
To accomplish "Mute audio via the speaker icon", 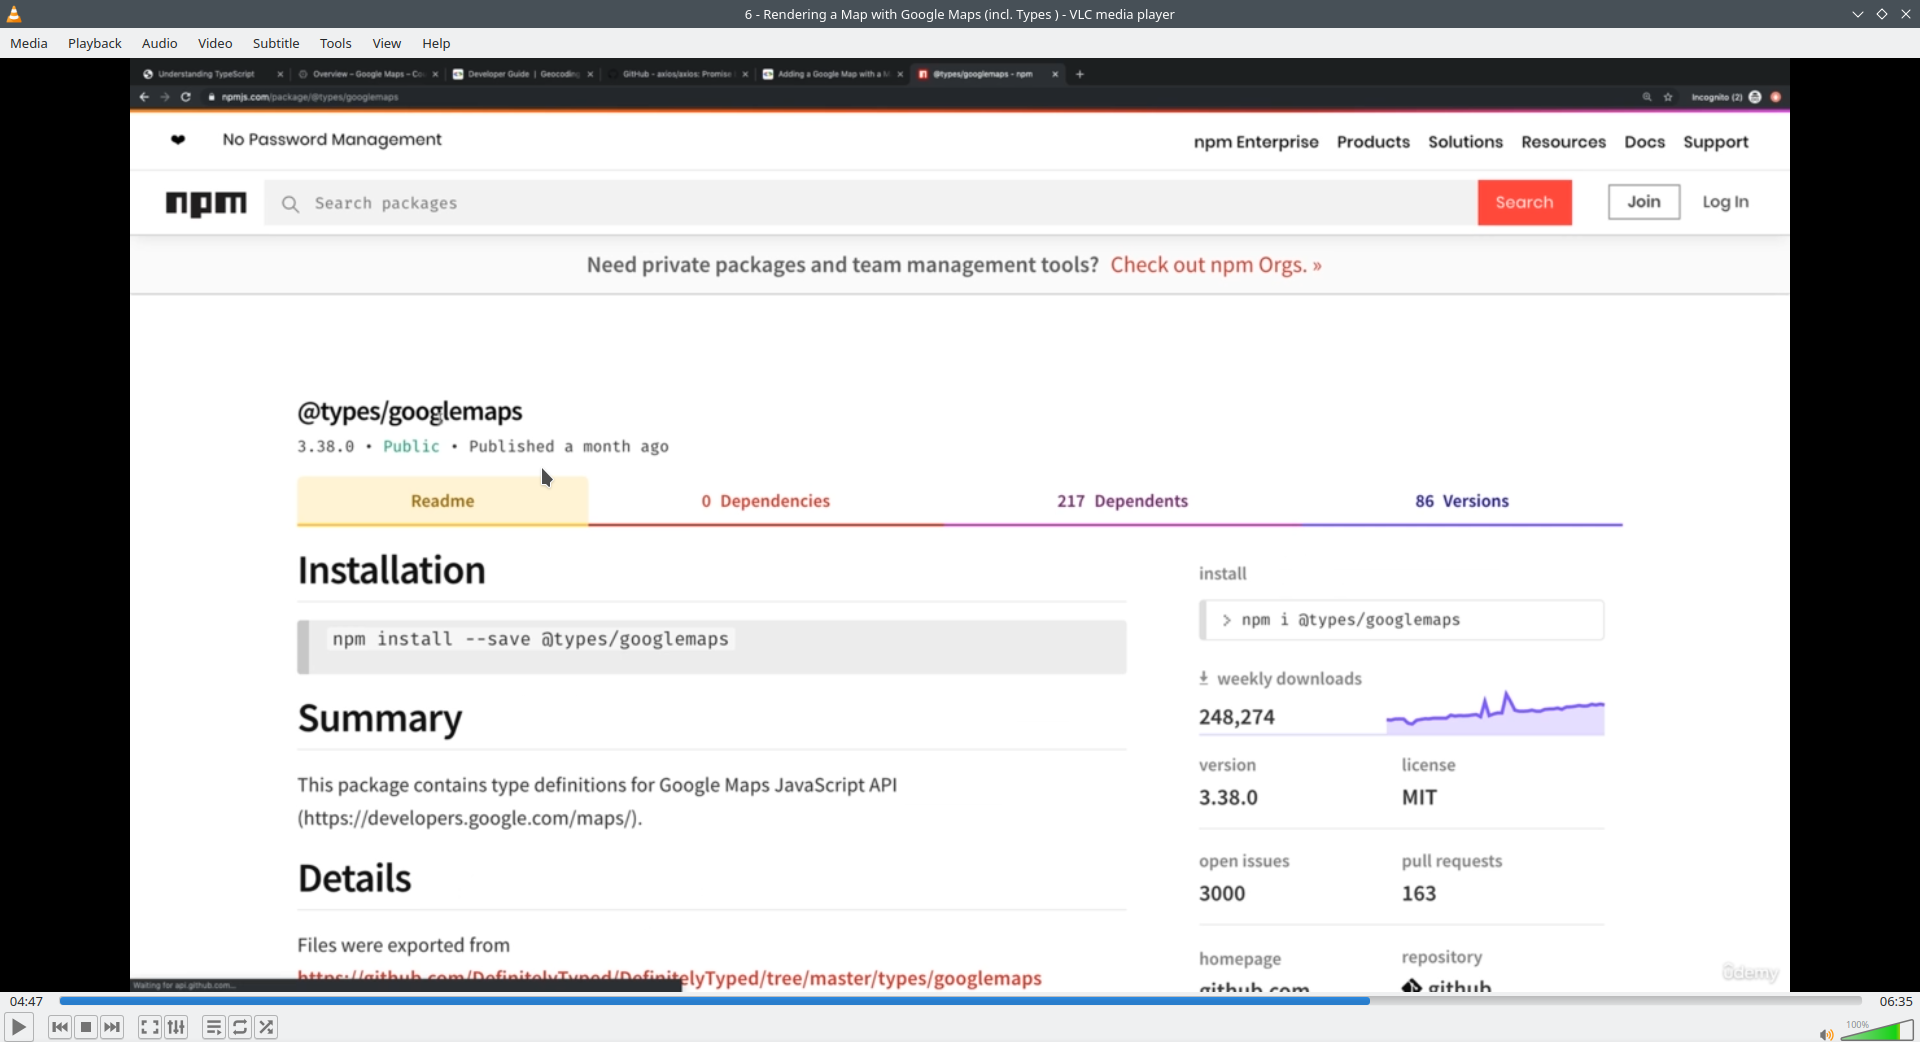I will (x=1826, y=1034).
